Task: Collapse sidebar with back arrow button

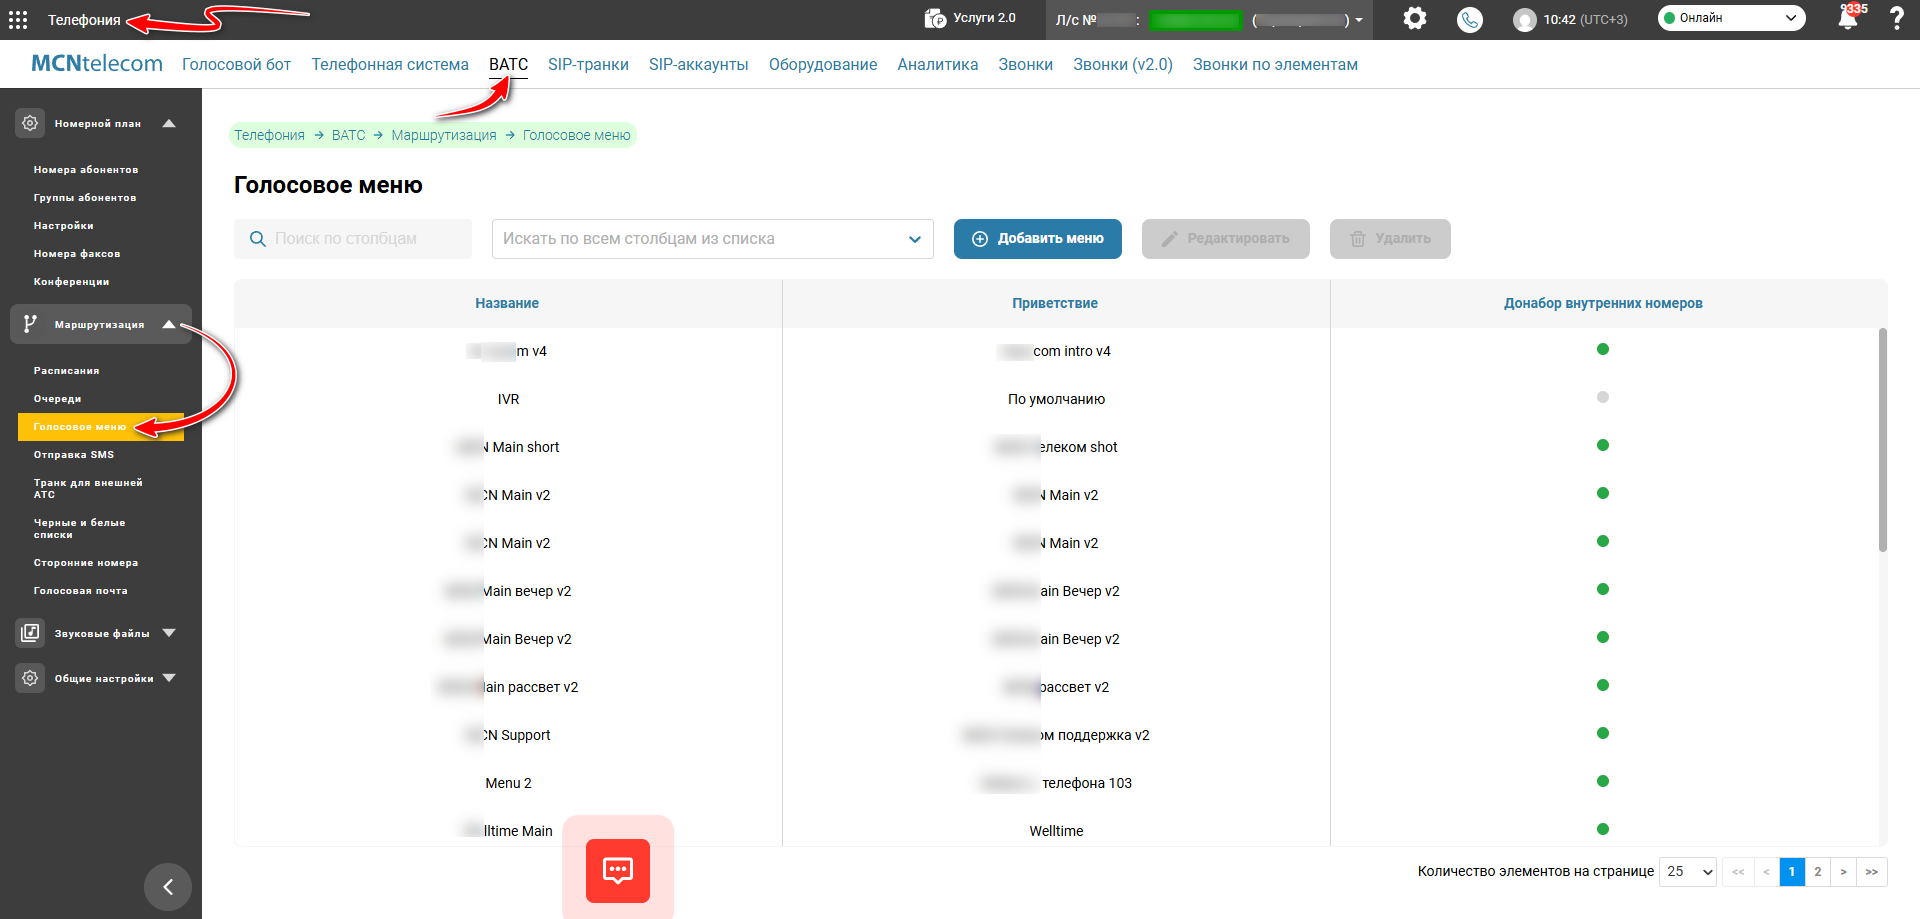Action: (x=168, y=887)
